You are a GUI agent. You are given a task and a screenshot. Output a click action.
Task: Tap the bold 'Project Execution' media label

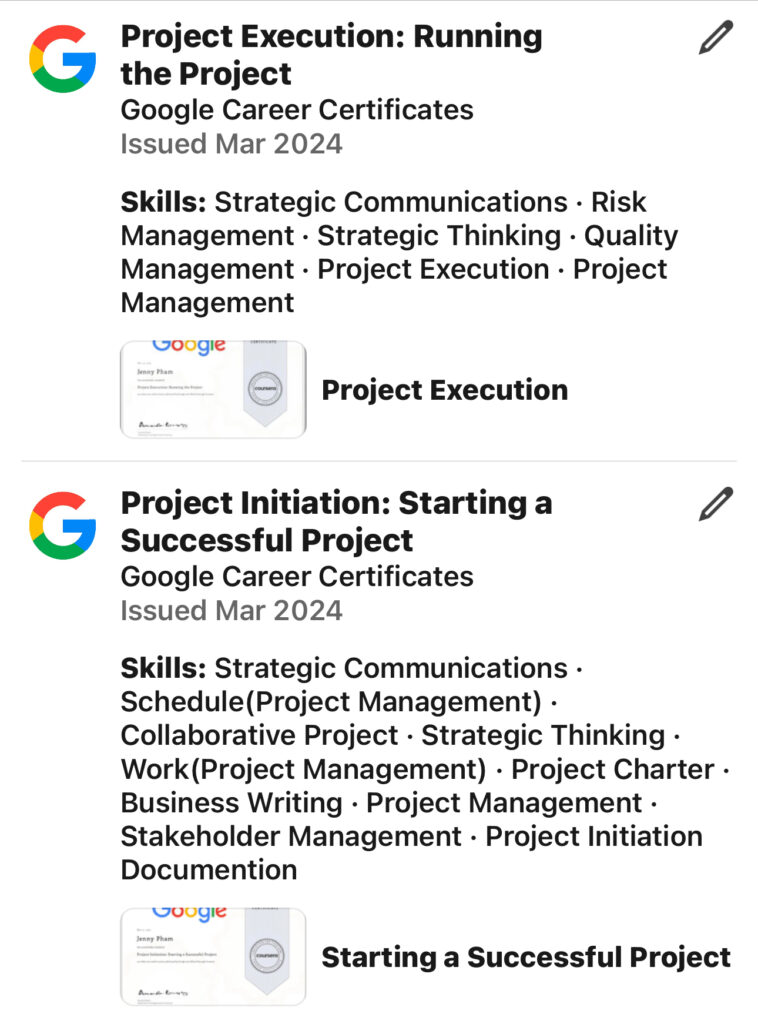pyautogui.click(x=445, y=390)
